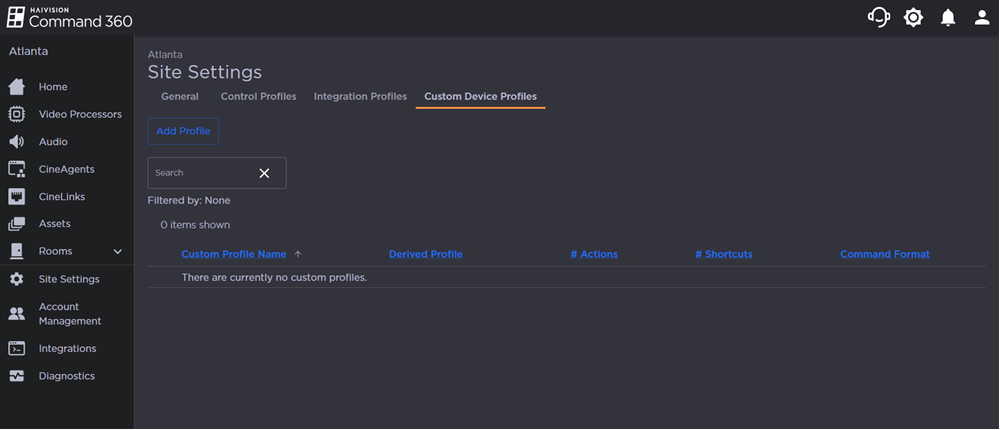The height and width of the screenshot is (430, 1000).
Task: Expand the Rooms chevron
Action: (x=118, y=251)
